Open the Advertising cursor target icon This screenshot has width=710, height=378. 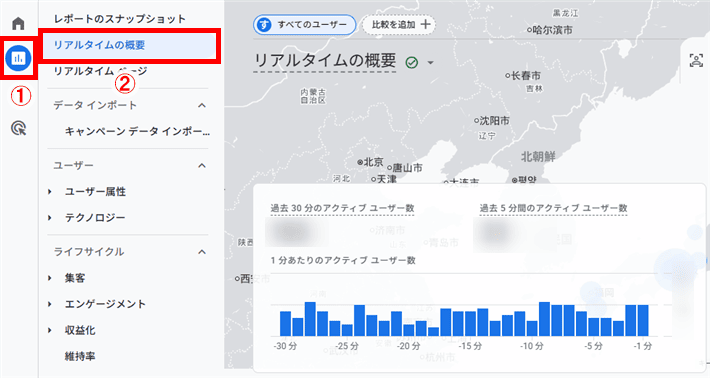(x=19, y=129)
